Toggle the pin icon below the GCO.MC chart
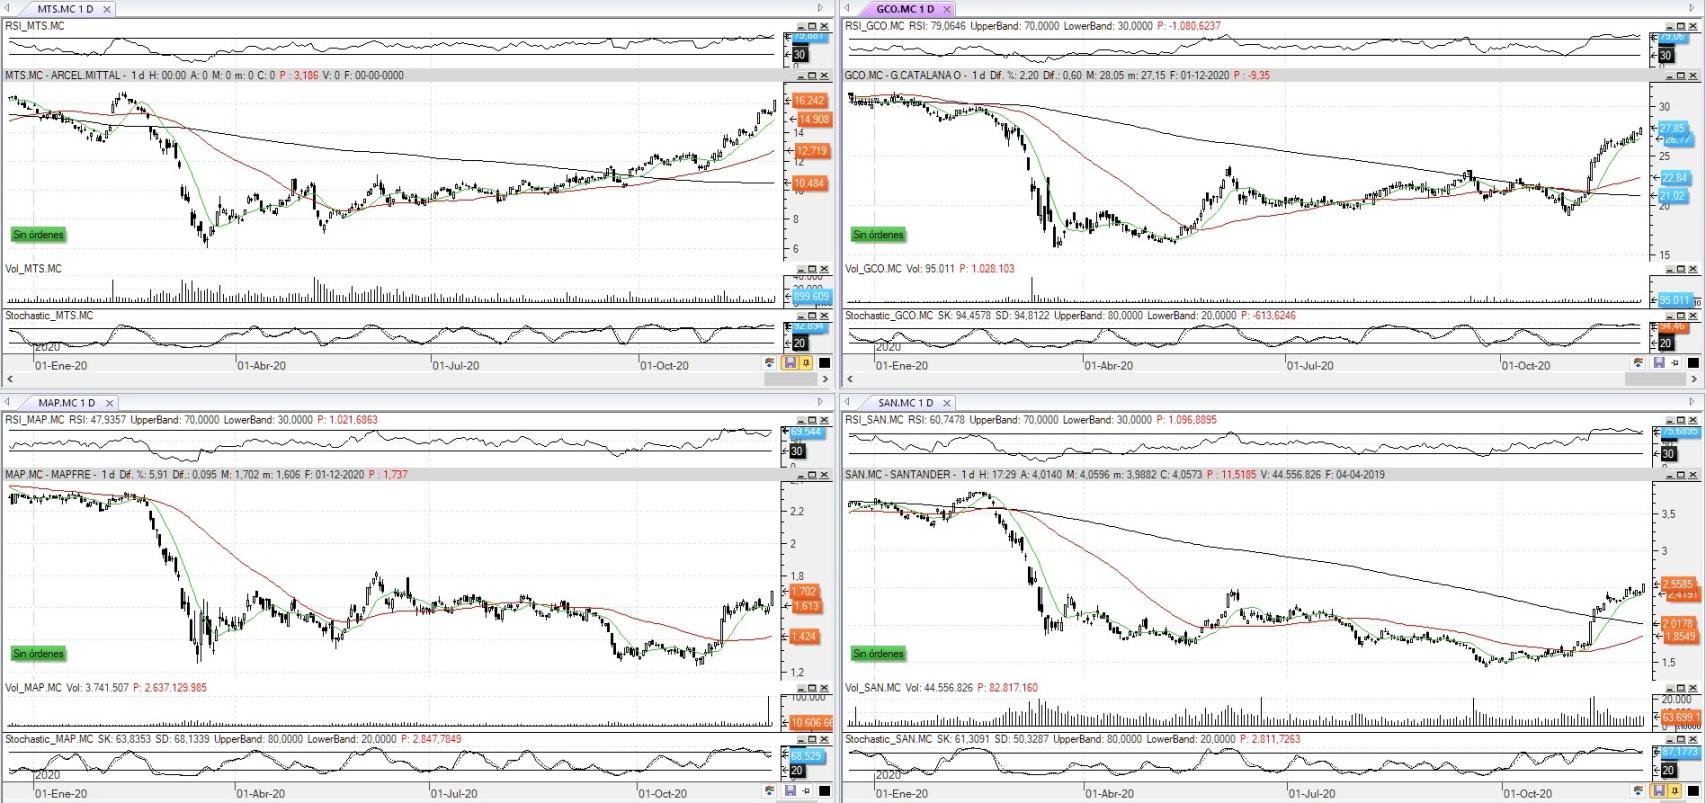The image size is (1706, 803). click(x=1675, y=363)
